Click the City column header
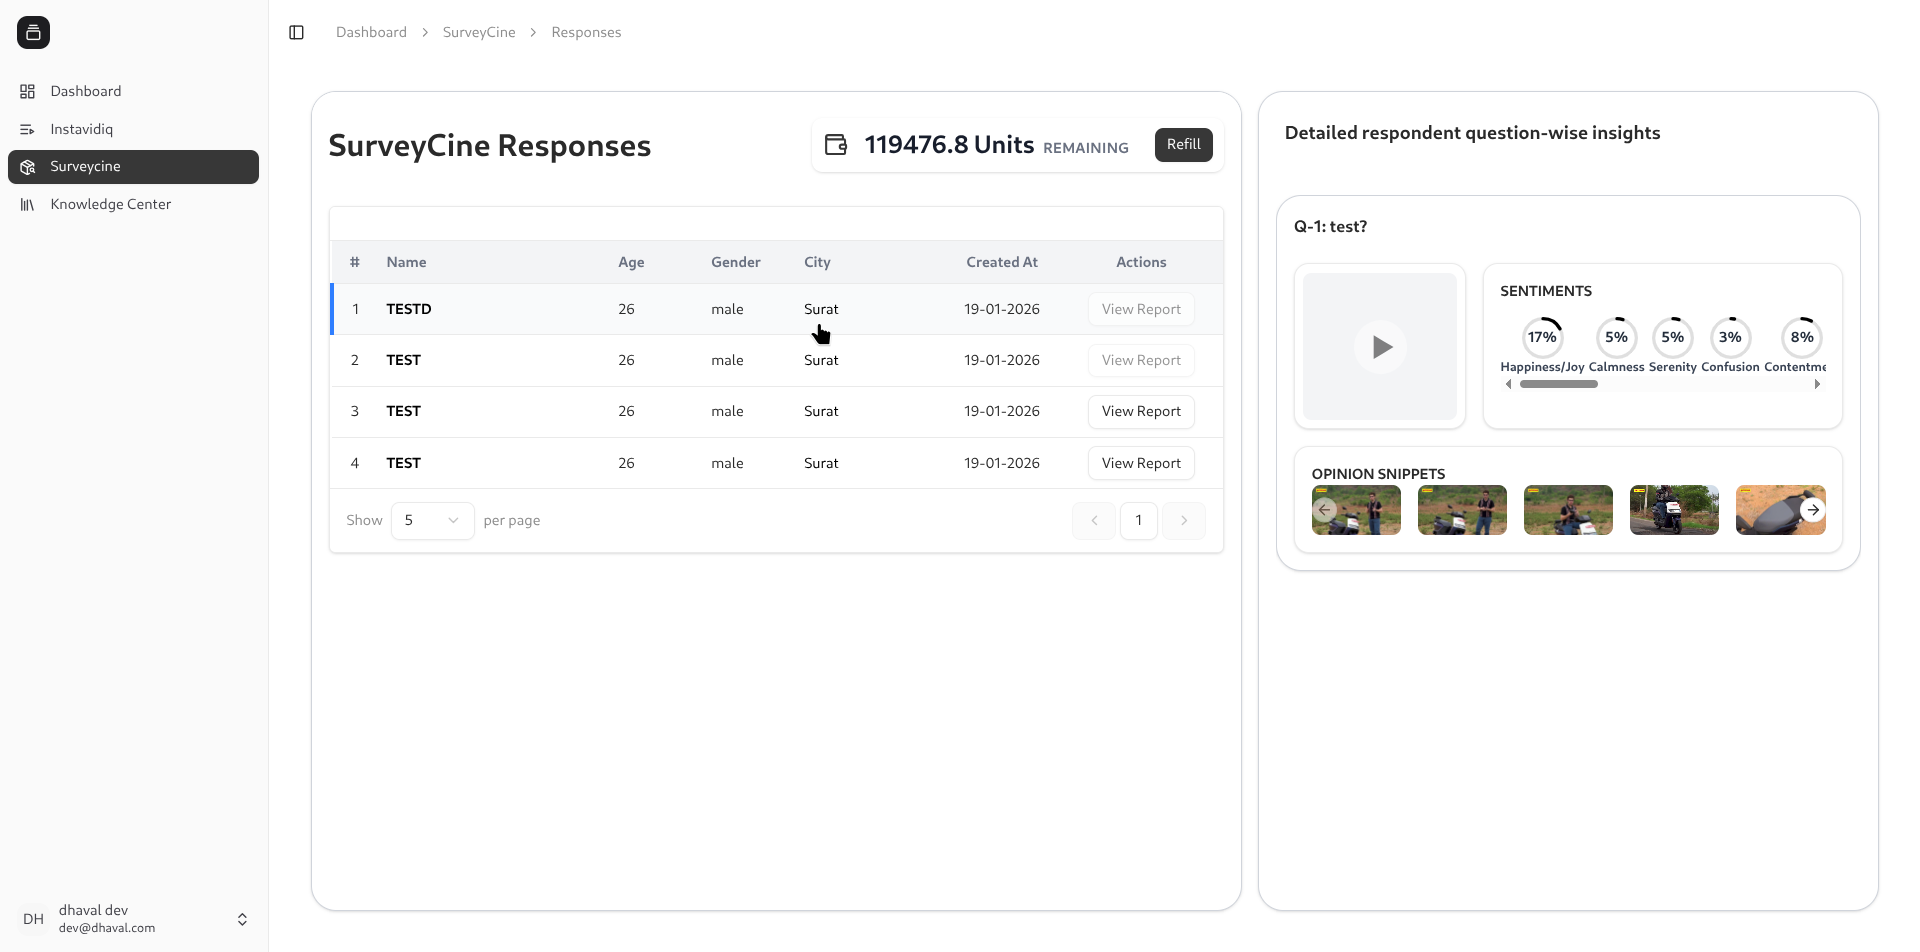1920x952 pixels. click(x=817, y=262)
